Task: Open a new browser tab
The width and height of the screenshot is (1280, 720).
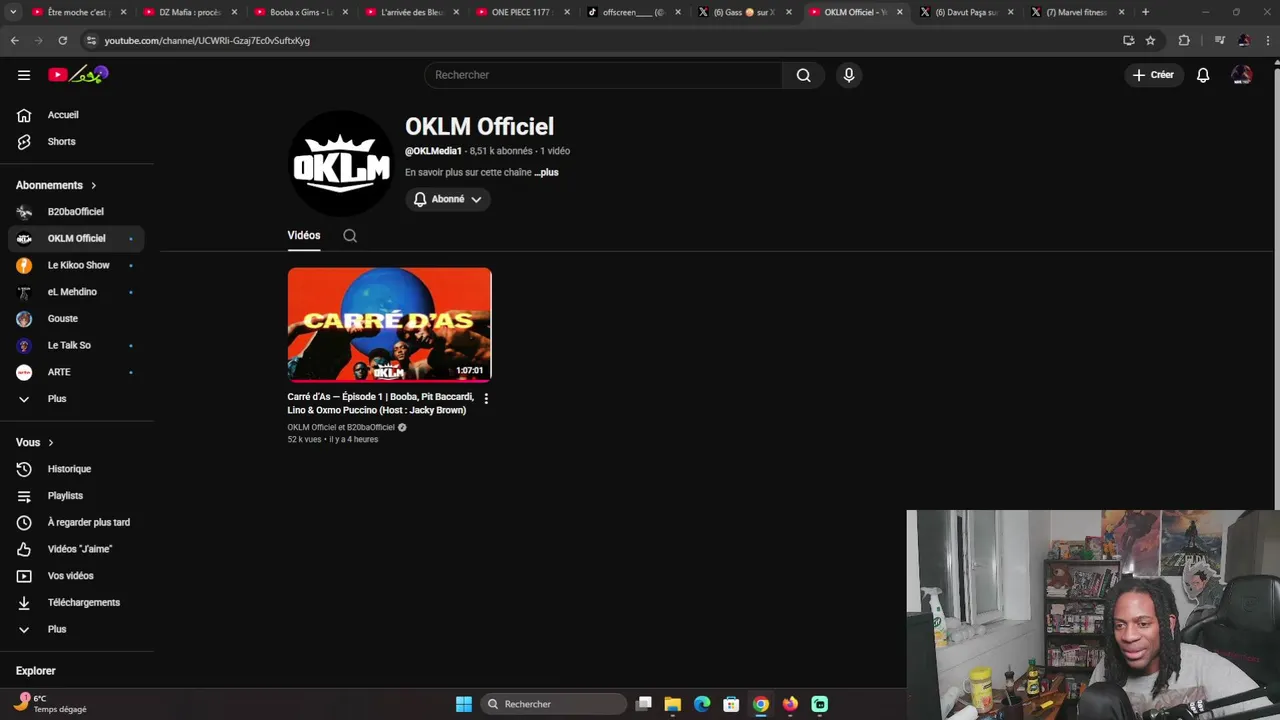Action: [x=1145, y=12]
